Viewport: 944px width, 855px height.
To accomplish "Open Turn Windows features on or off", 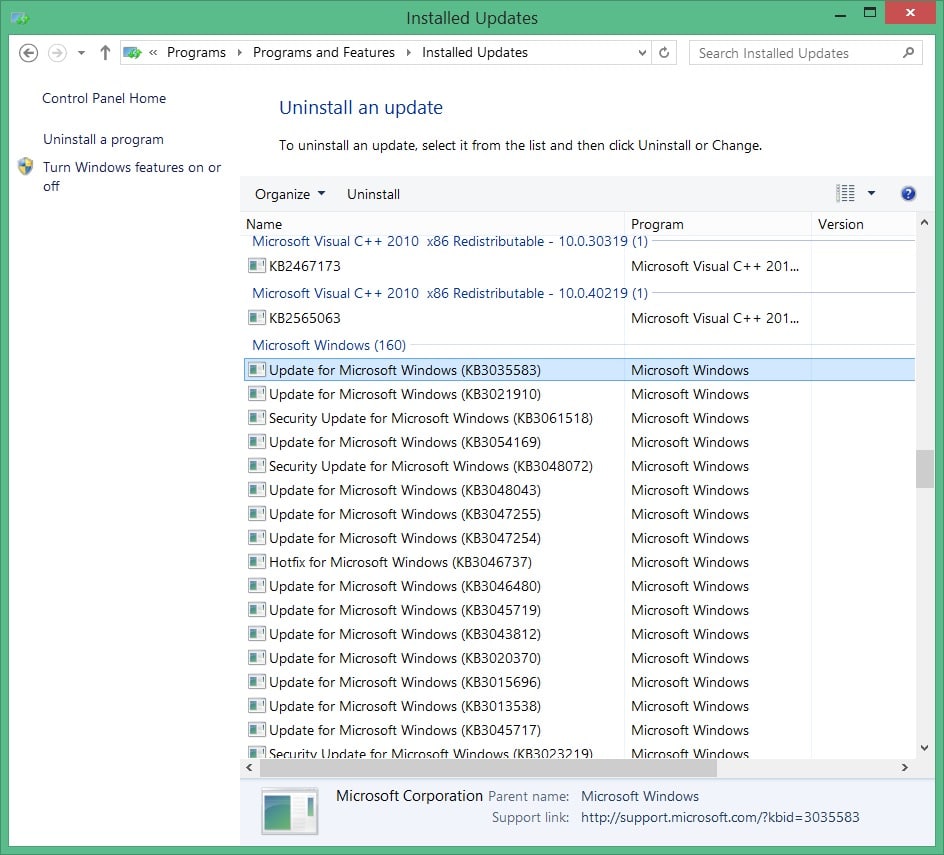I will [x=132, y=176].
